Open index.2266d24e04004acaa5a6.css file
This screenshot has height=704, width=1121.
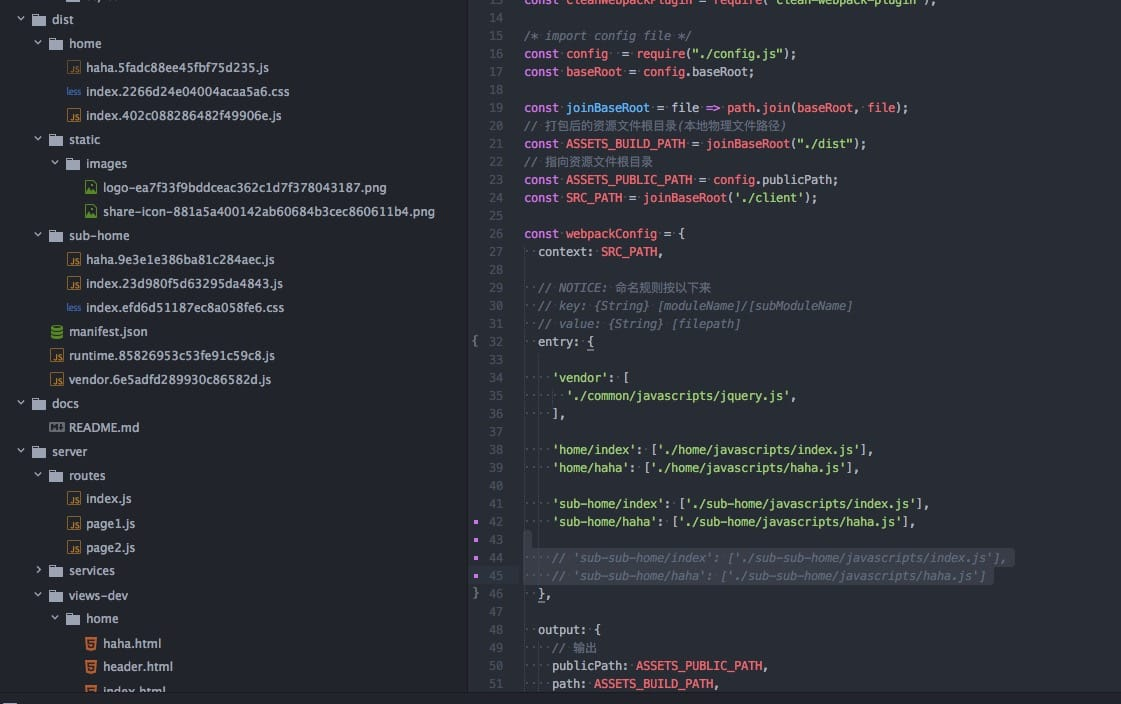[x=187, y=91]
